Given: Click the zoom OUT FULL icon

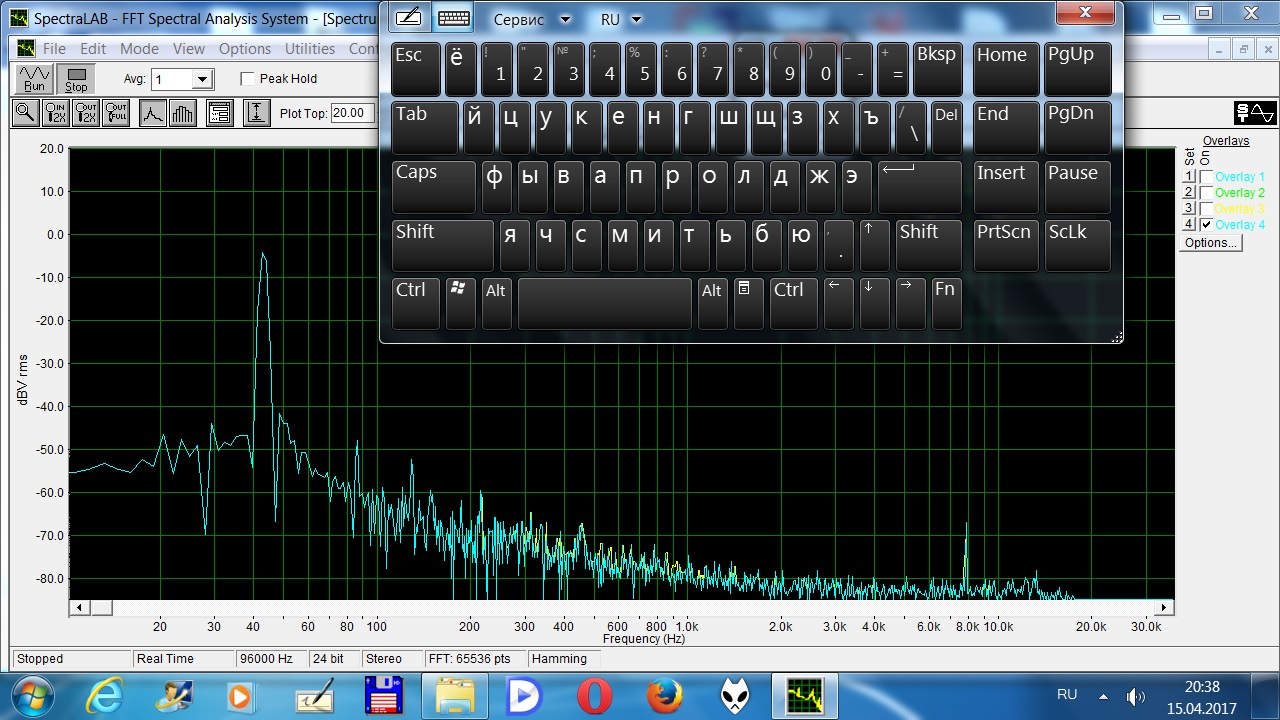Looking at the screenshot, I should click(x=116, y=113).
